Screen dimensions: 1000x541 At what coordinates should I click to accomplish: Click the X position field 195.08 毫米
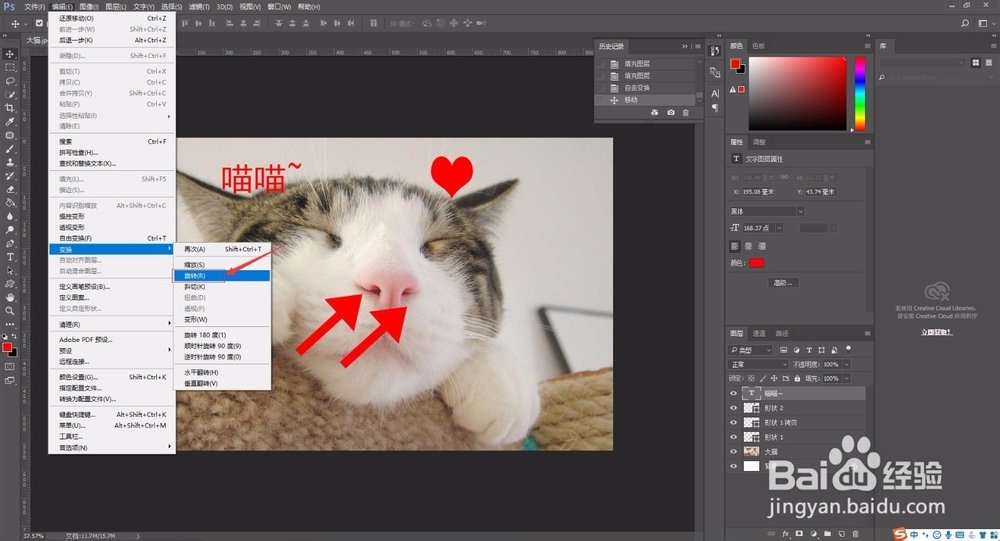pyautogui.click(x=758, y=191)
